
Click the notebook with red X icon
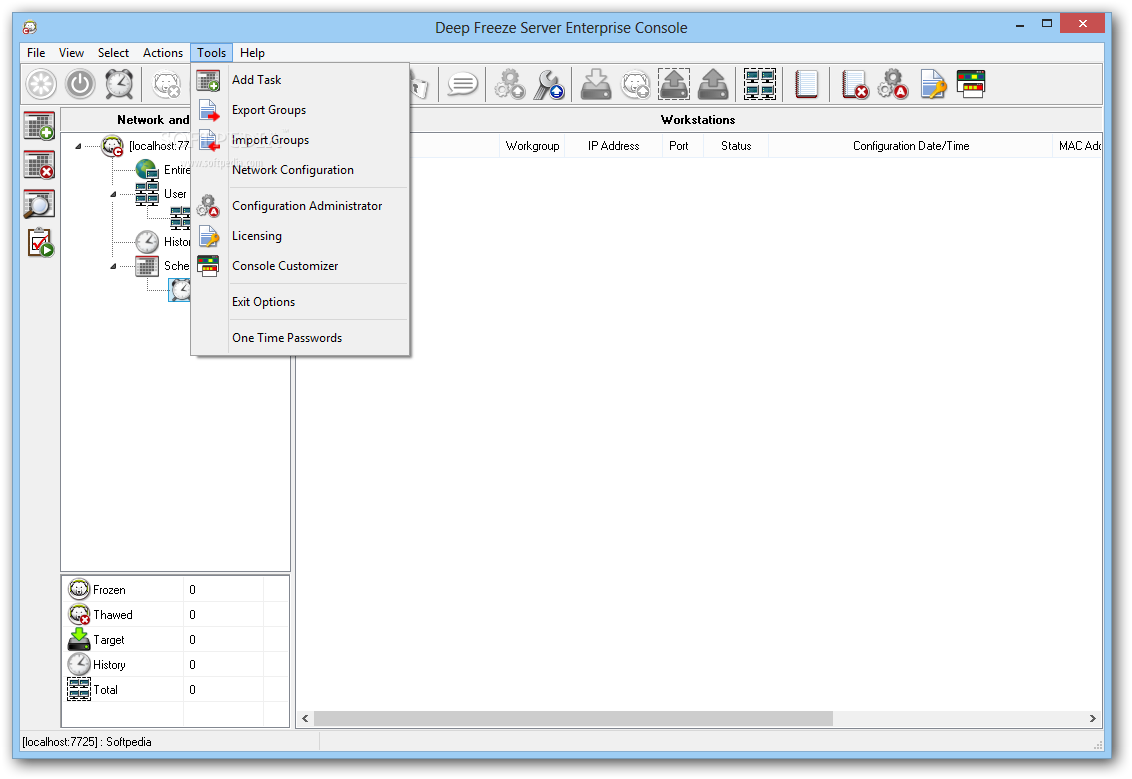(x=855, y=84)
